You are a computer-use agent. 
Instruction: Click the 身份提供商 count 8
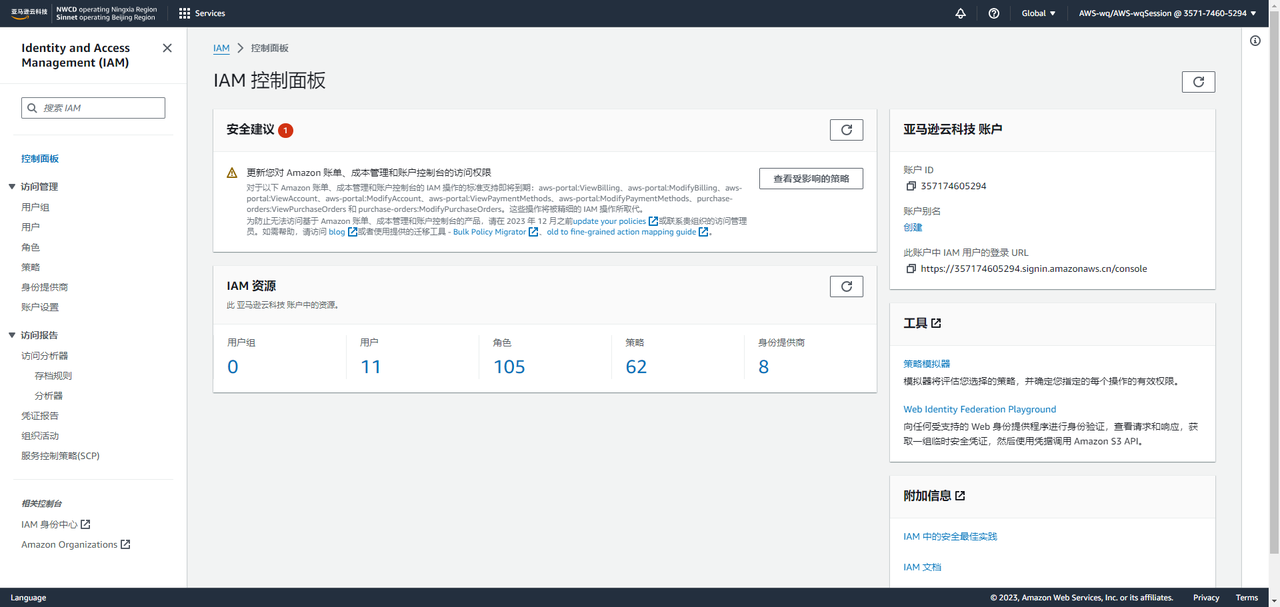(x=764, y=367)
